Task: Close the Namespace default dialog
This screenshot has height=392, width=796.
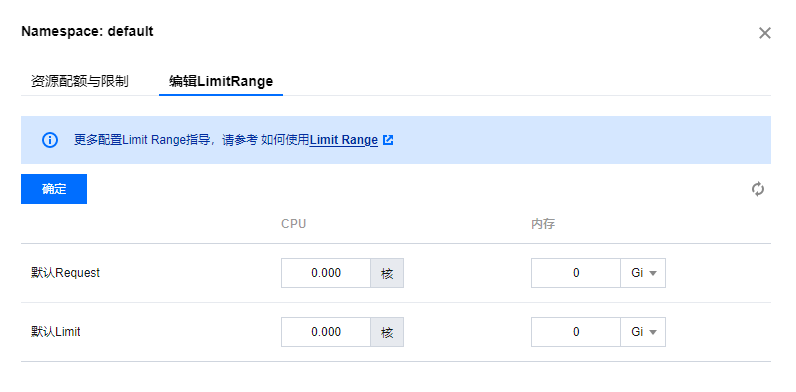Action: click(x=765, y=34)
